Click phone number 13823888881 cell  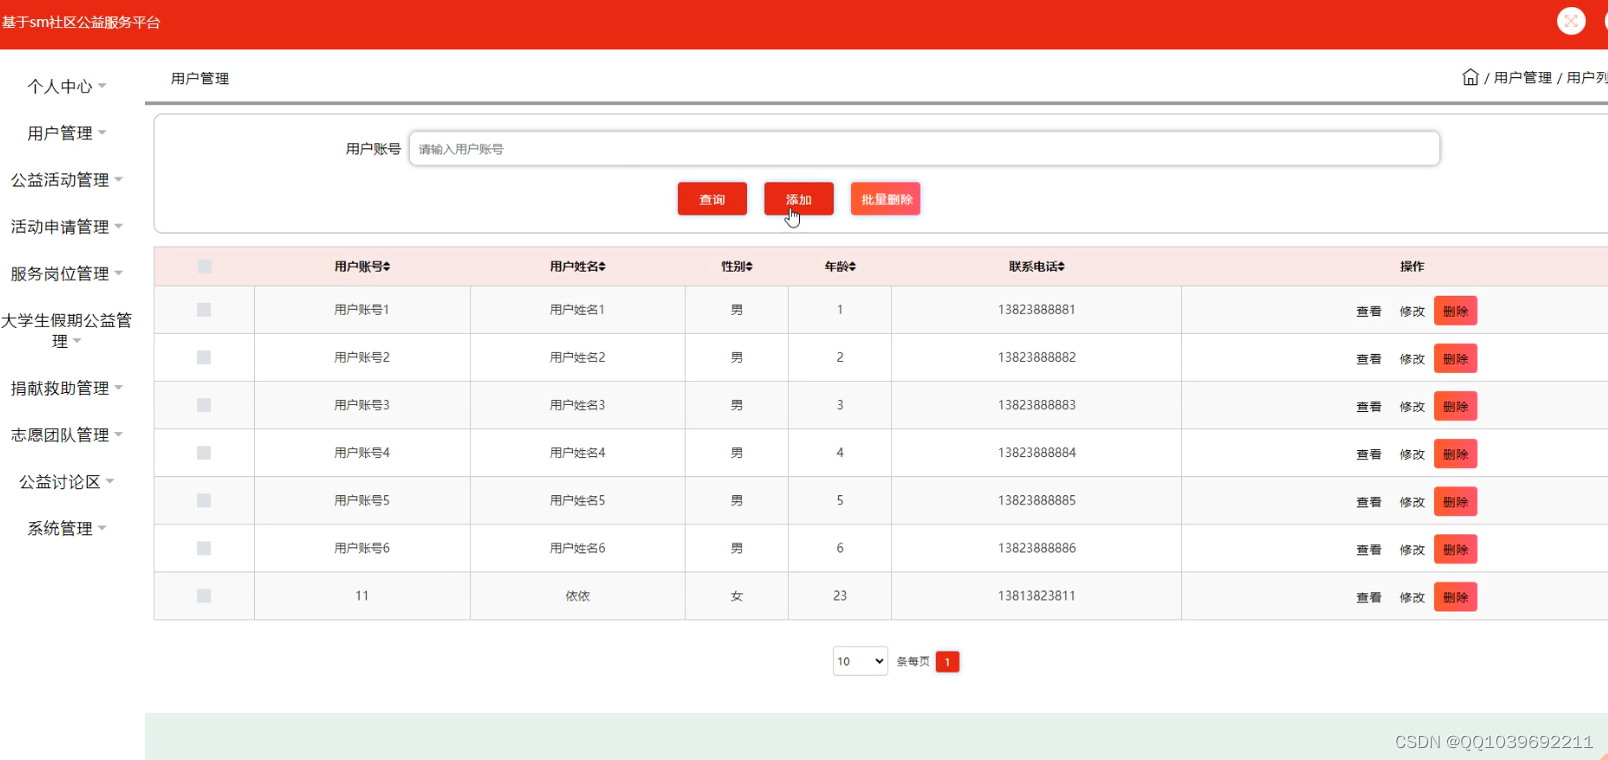tap(1036, 310)
